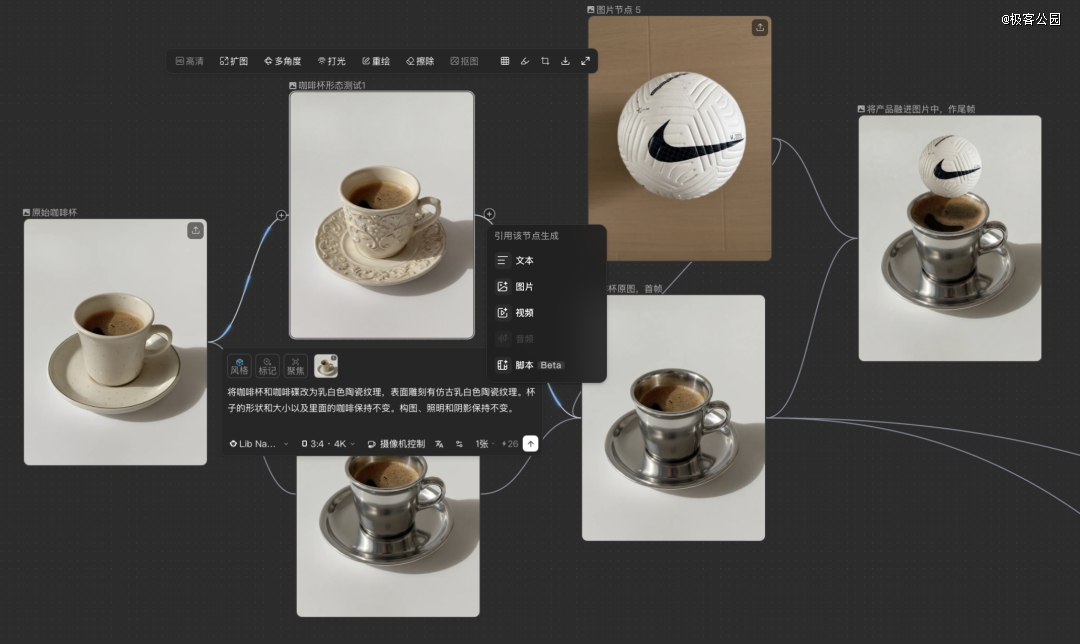Click the 原始咖啡杯 image thumbnail
1080x644 pixels.
click(115, 342)
